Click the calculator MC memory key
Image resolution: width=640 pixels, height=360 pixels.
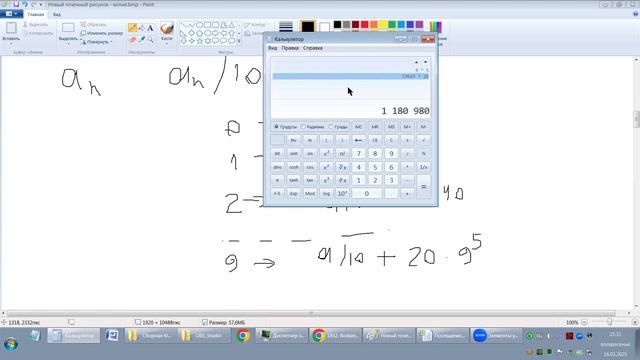tap(358, 127)
